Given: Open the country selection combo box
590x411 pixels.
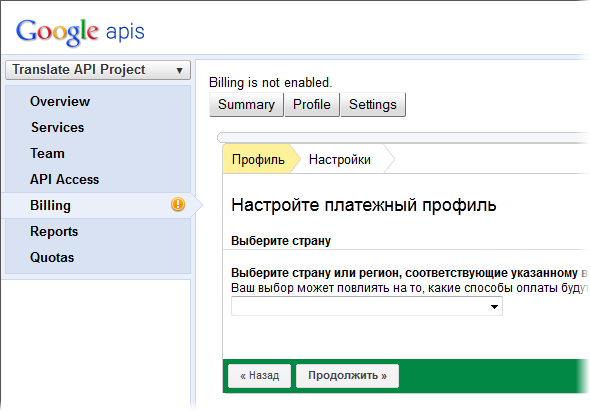Looking at the screenshot, I should [366, 306].
